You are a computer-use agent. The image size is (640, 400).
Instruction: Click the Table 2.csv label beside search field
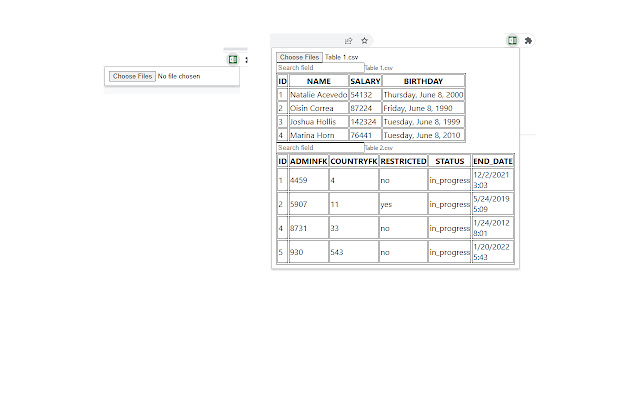point(379,148)
